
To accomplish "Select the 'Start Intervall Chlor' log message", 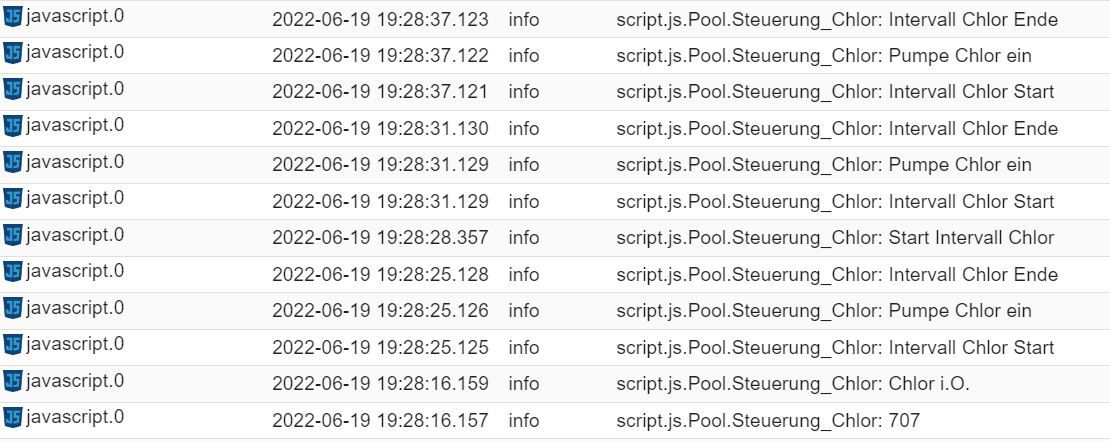I will point(835,238).
